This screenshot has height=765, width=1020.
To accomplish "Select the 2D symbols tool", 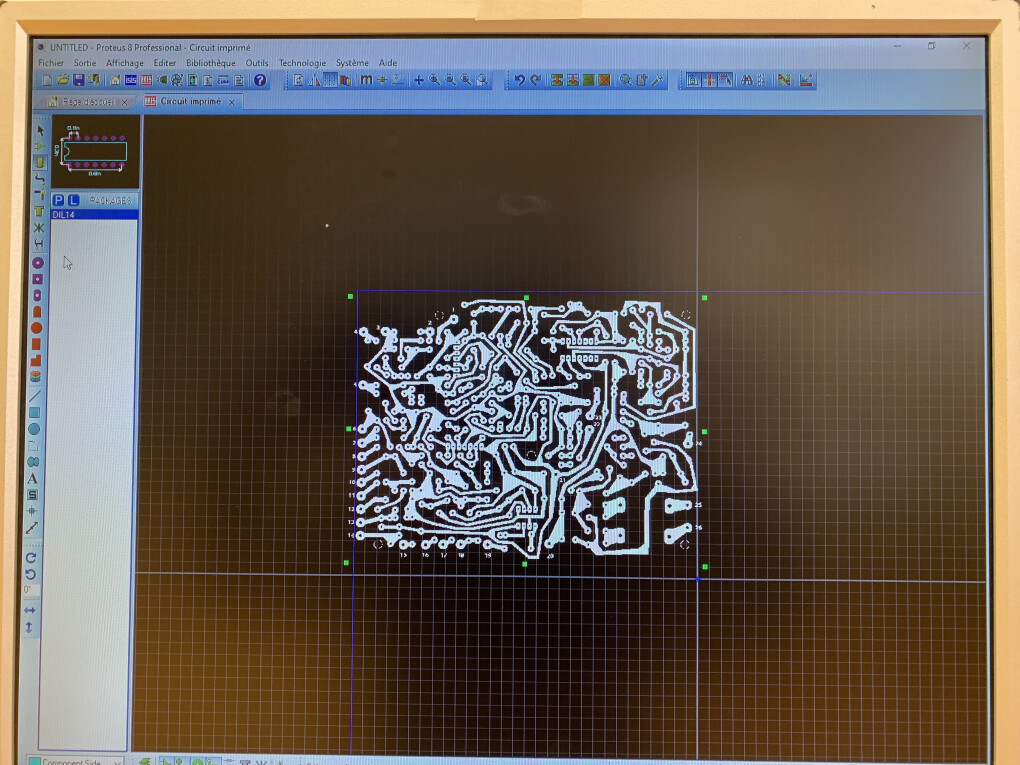I will pos(33,495).
